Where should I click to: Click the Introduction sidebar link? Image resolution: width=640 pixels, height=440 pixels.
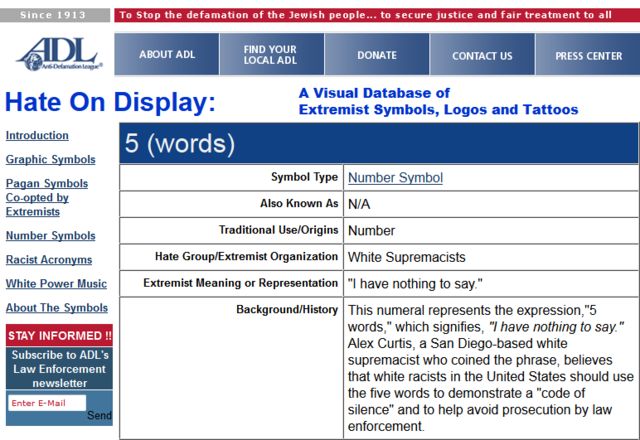tap(37, 136)
